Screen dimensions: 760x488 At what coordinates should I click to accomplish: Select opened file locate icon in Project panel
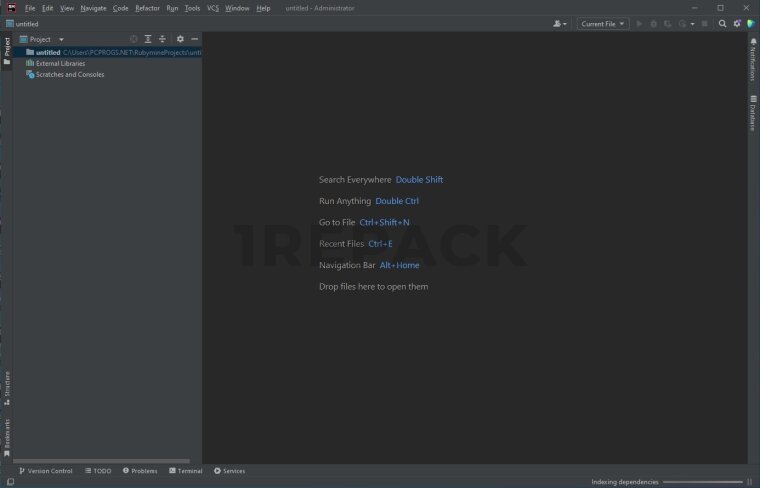pos(134,39)
